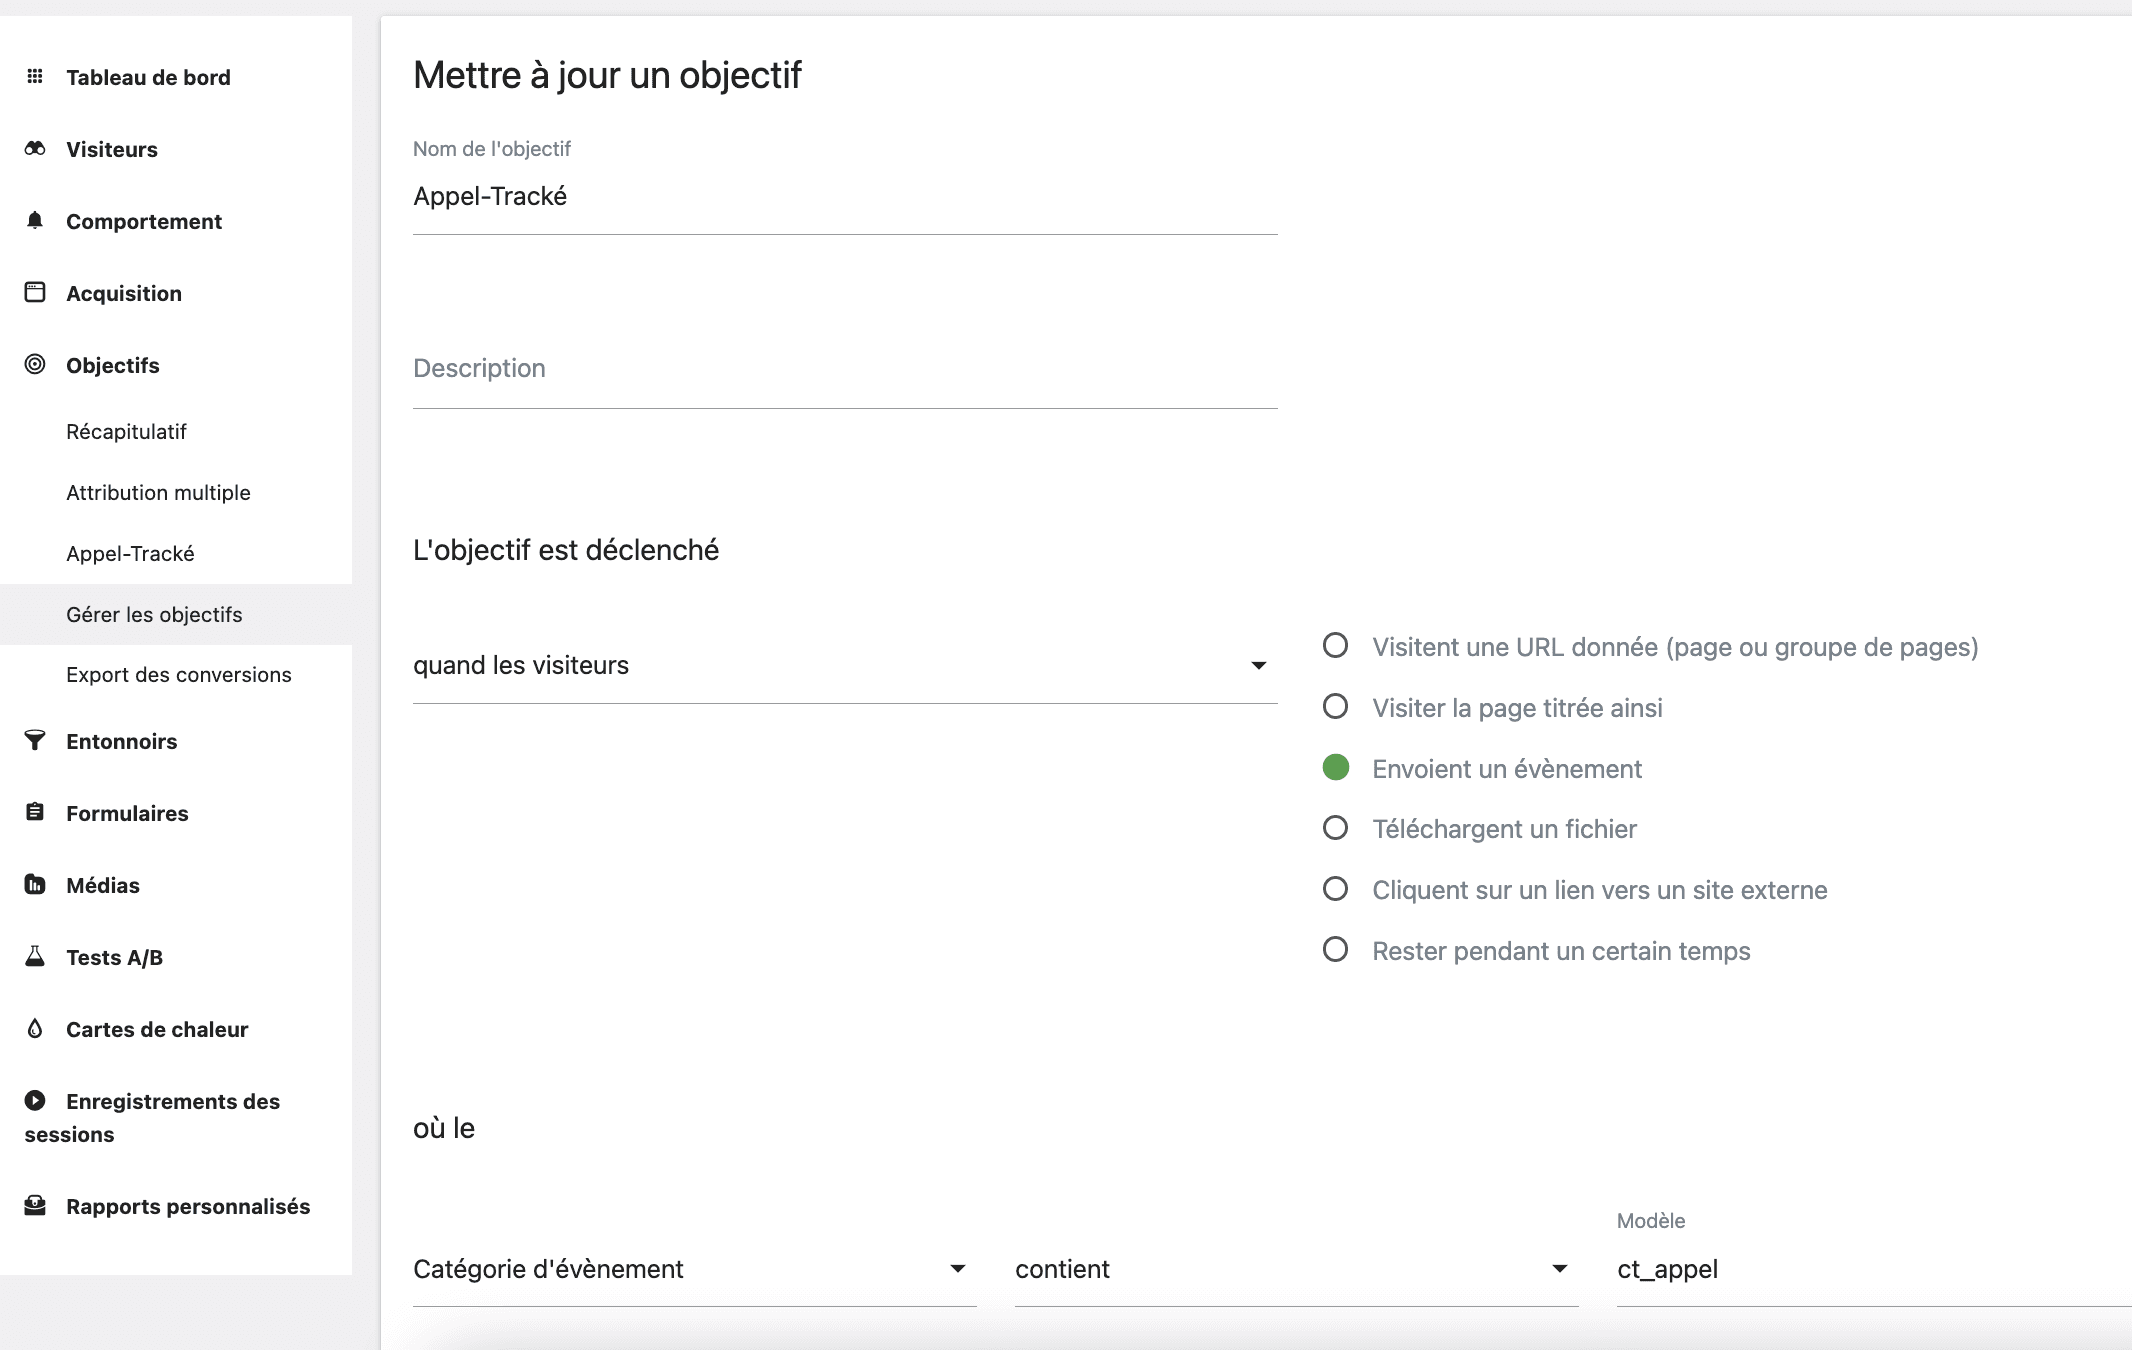Enable 'Rester pendant un certain temps' option
Screen dimensions: 2132x1350
click(1336, 950)
